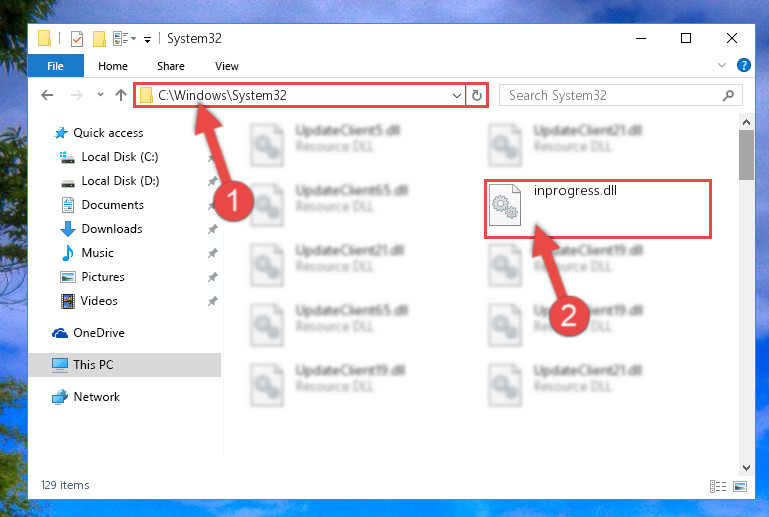Screen dimensions: 769x517
Task: Click the Search System32 box
Action: click(x=620, y=95)
